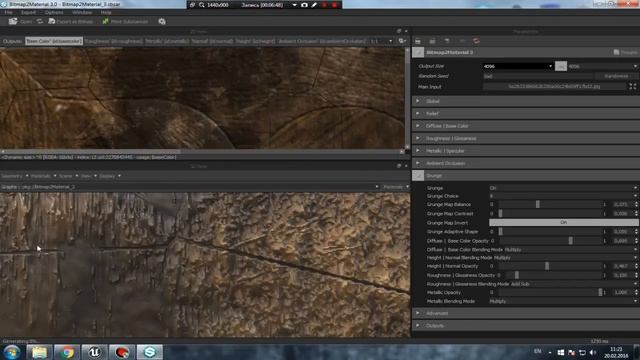Open the Help menu
The height and width of the screenshot is (360, 640).
click(x=106, y=12)
